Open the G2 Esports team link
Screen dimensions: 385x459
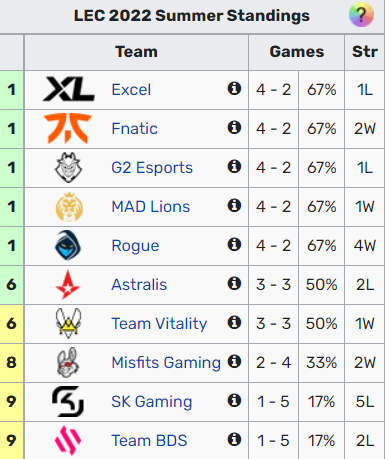pyautogui.click(x=152, y=168)
